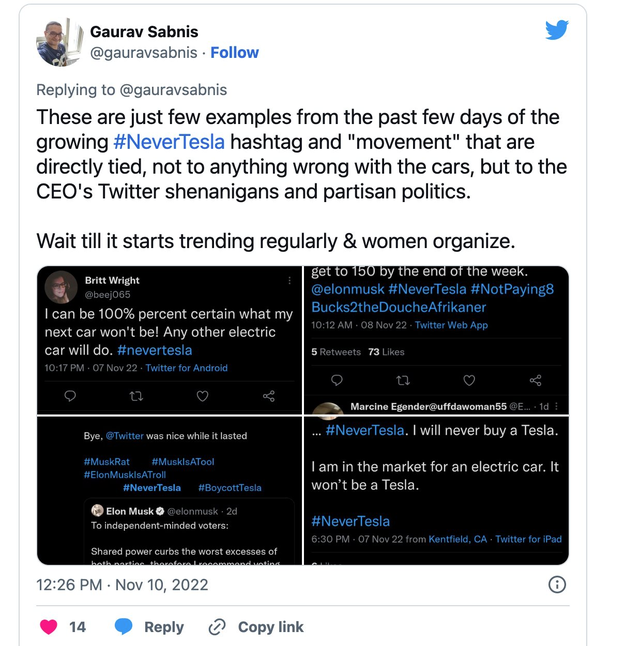Click heart icon under the 73 Likes tweet
This screenshot has width=640, height=646.
click(x=469, y=380)
